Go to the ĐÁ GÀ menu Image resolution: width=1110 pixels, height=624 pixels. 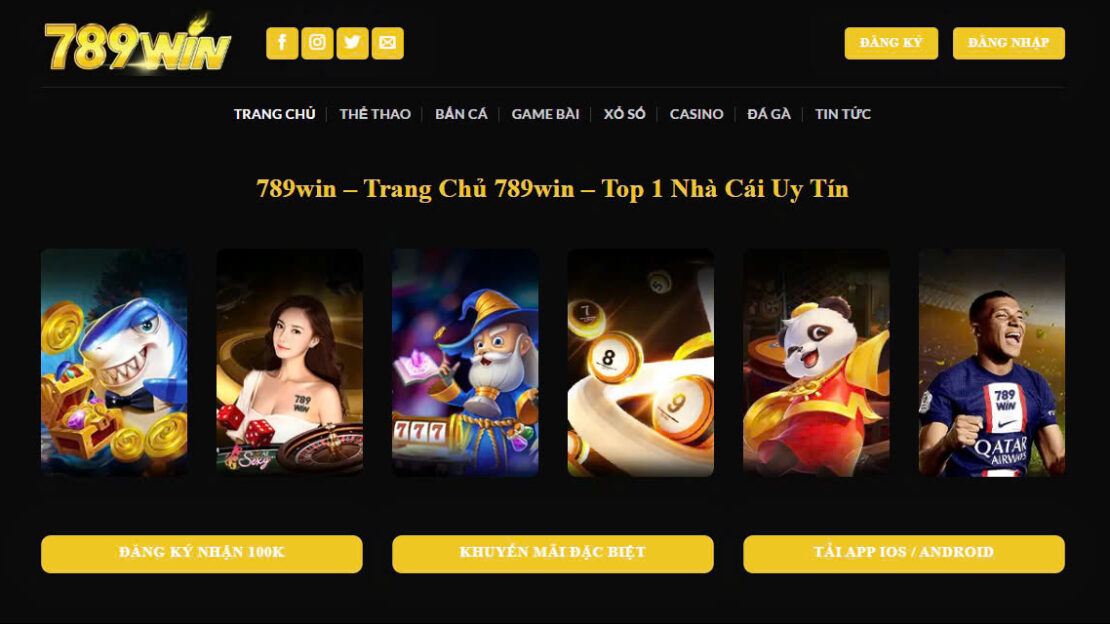[769, 114]
